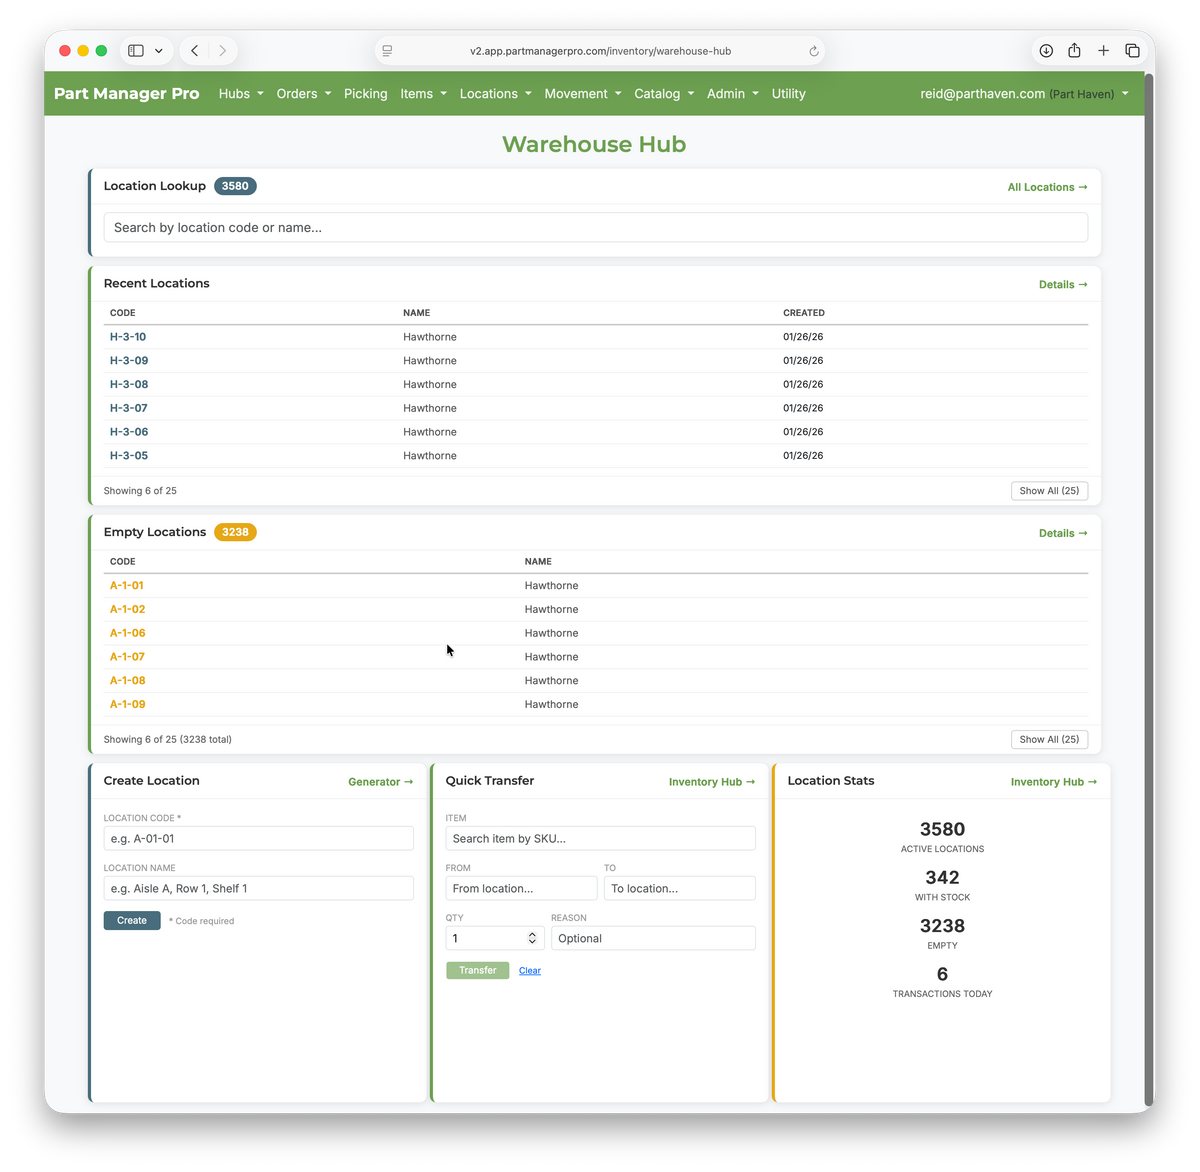Click the location code search field

click(596, 228)
